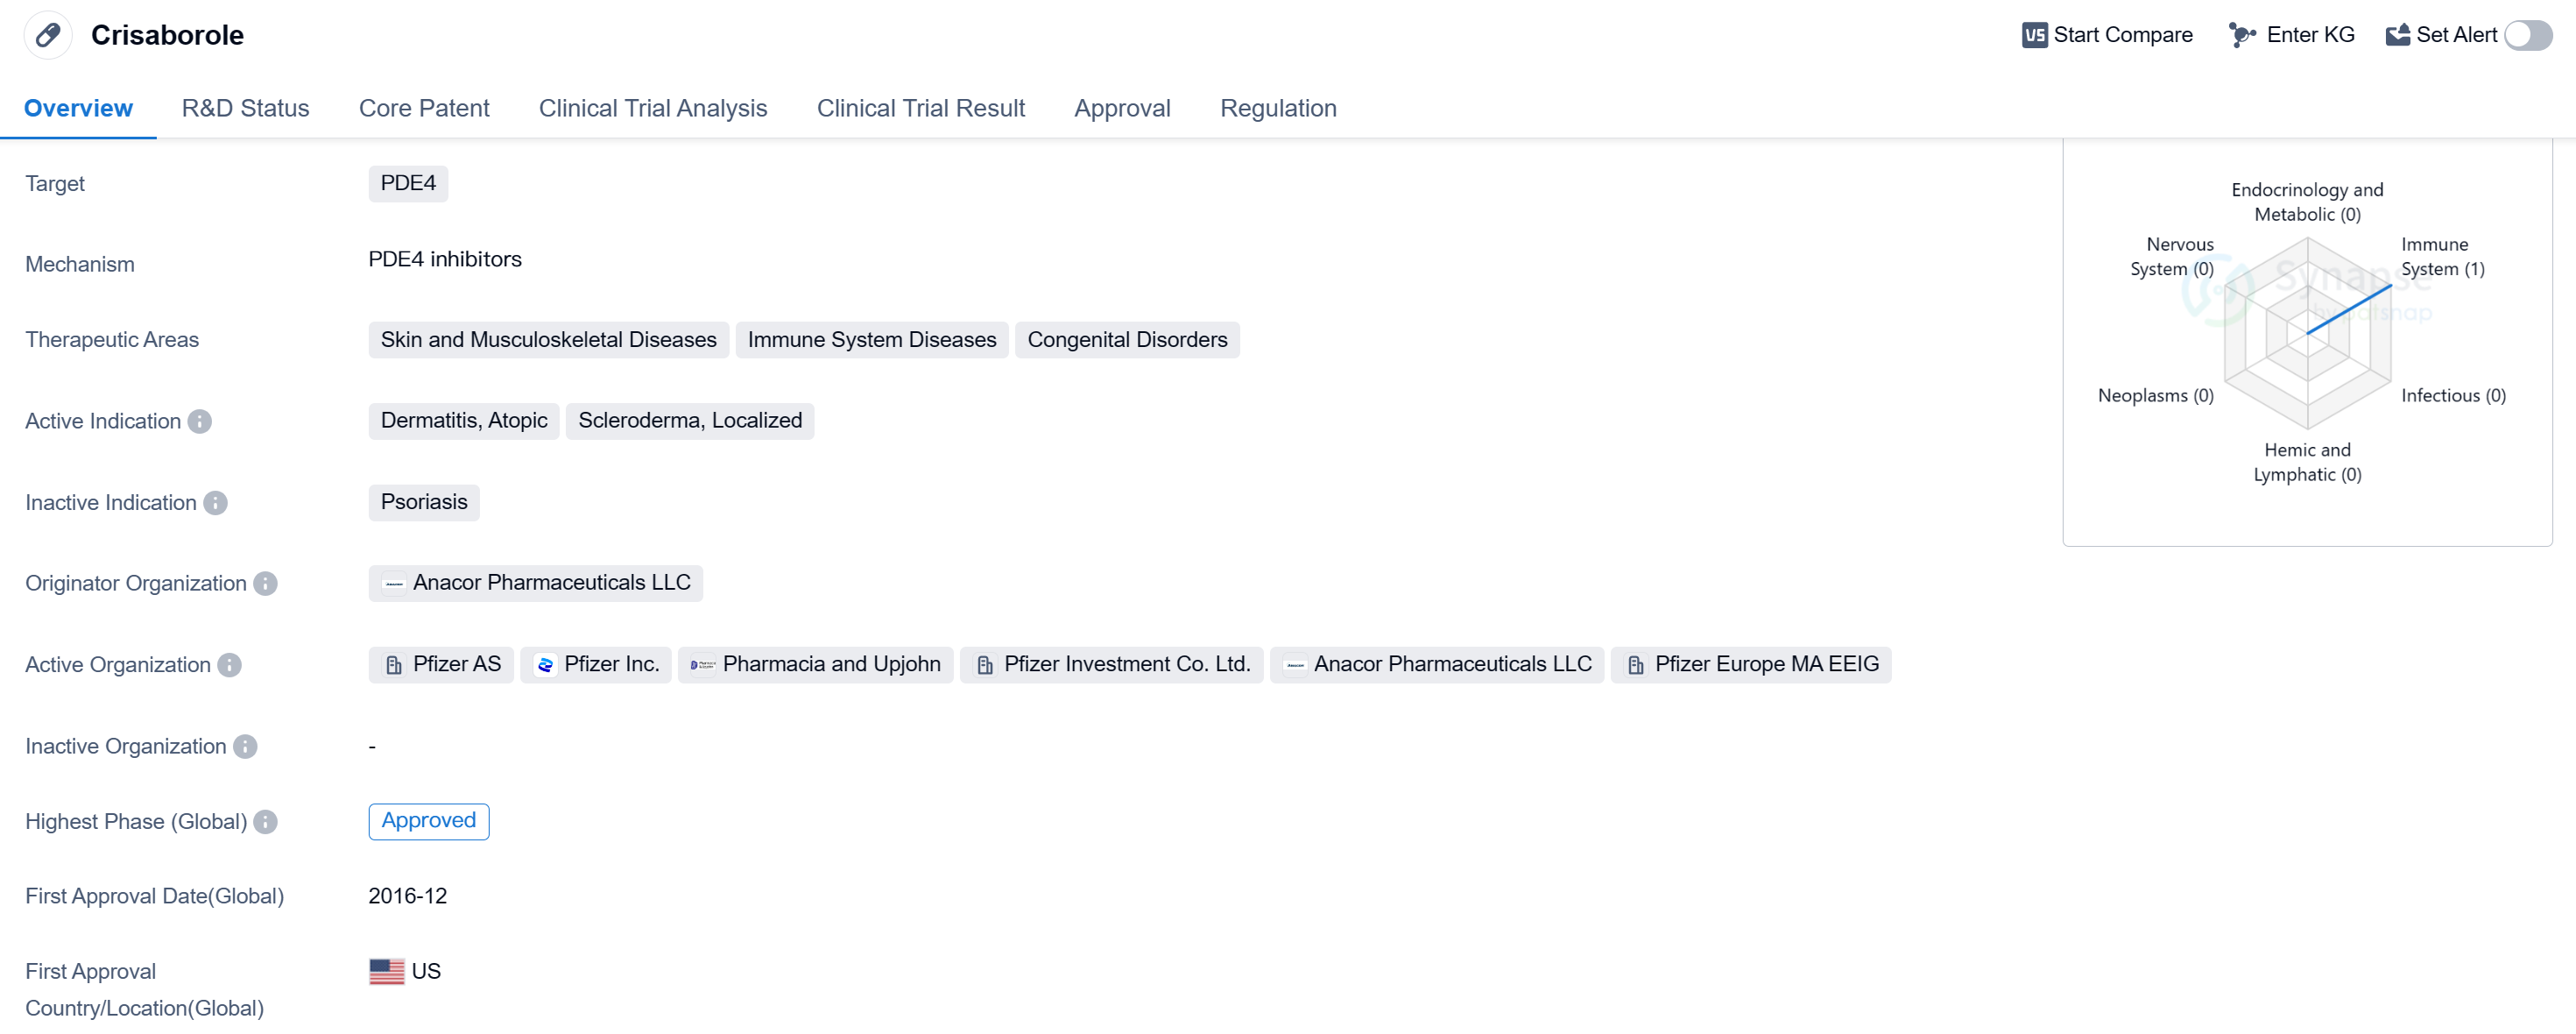Open the Pfizer Inc. organization link
The width and height of the screenshot is (2576, 1034).
pos(596,664)
